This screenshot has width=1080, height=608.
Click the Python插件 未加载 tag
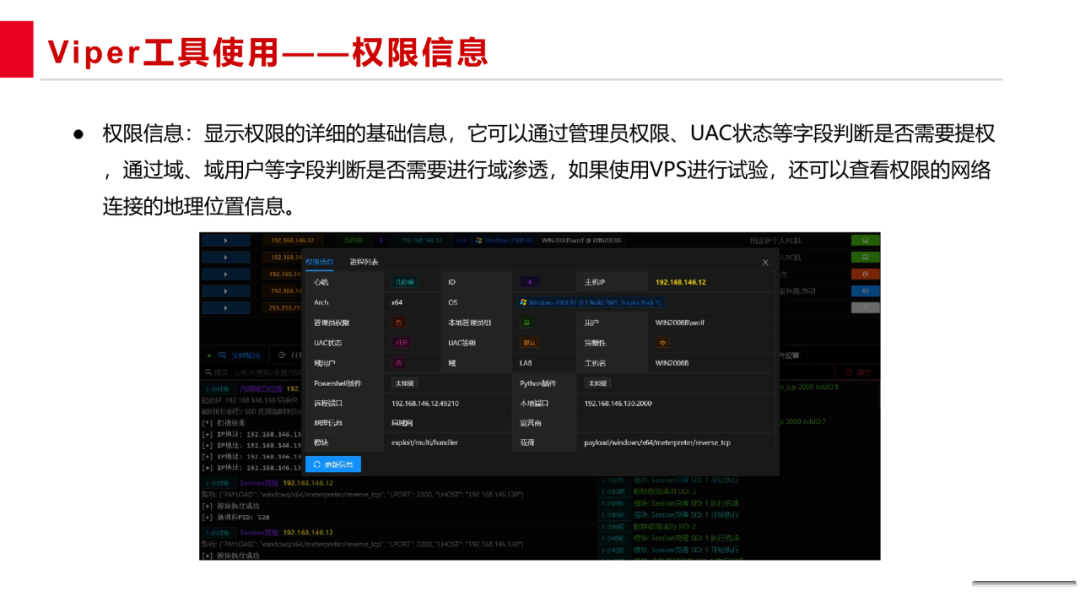point(597,383)
